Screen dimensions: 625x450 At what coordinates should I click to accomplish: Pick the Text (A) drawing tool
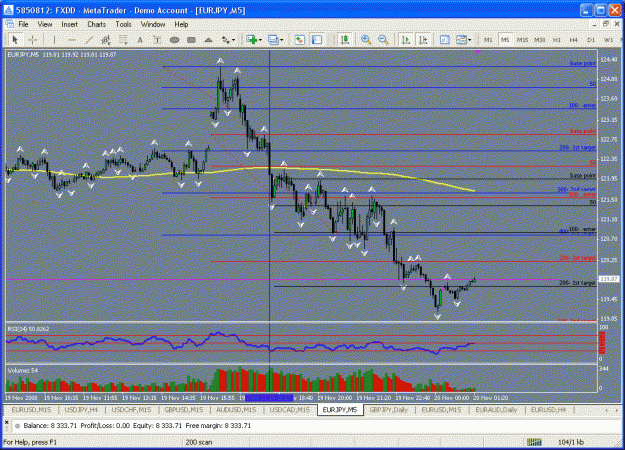point(140,39)
